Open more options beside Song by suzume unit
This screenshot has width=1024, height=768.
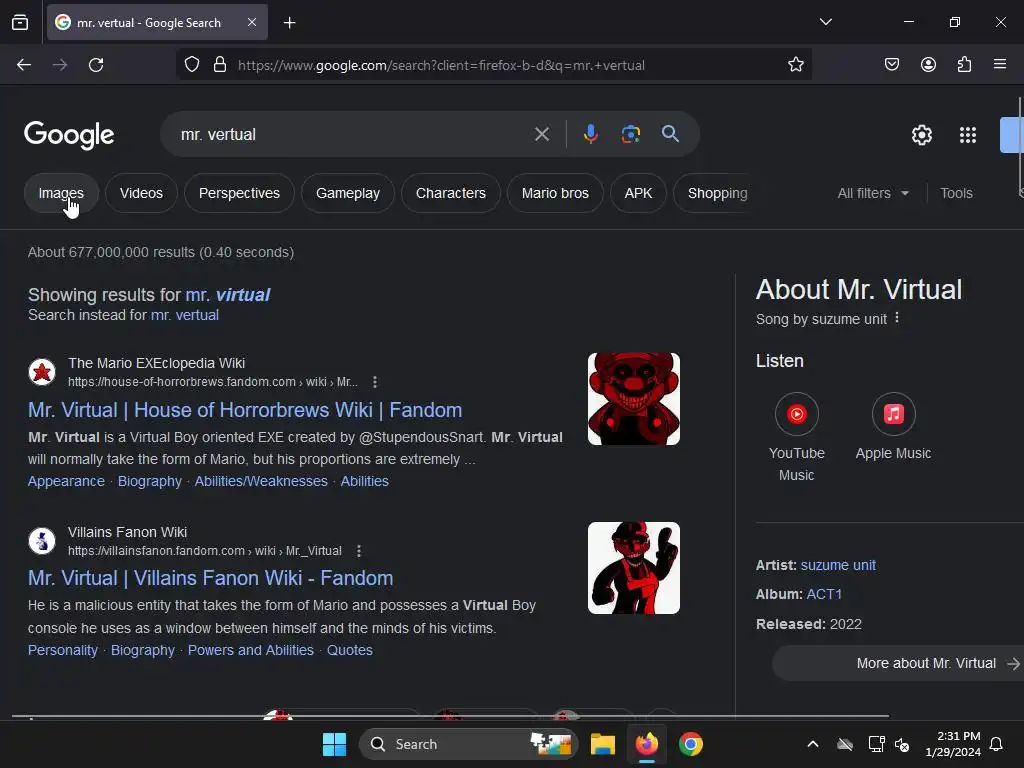897,317
